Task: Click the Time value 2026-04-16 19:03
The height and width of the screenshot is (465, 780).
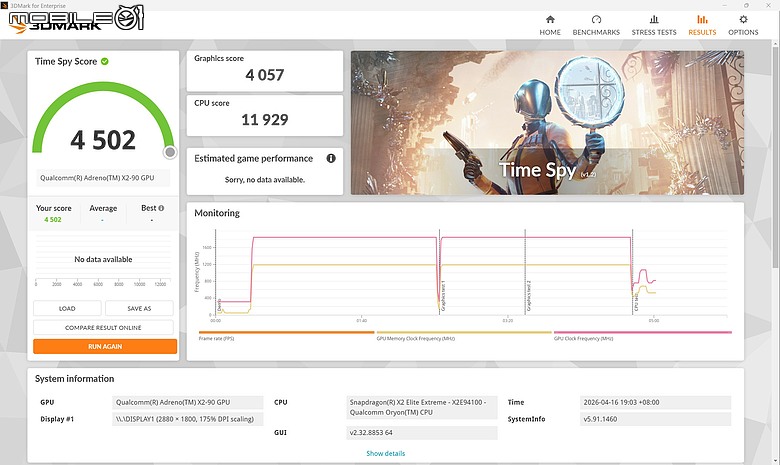Action: tap(656, 402)
